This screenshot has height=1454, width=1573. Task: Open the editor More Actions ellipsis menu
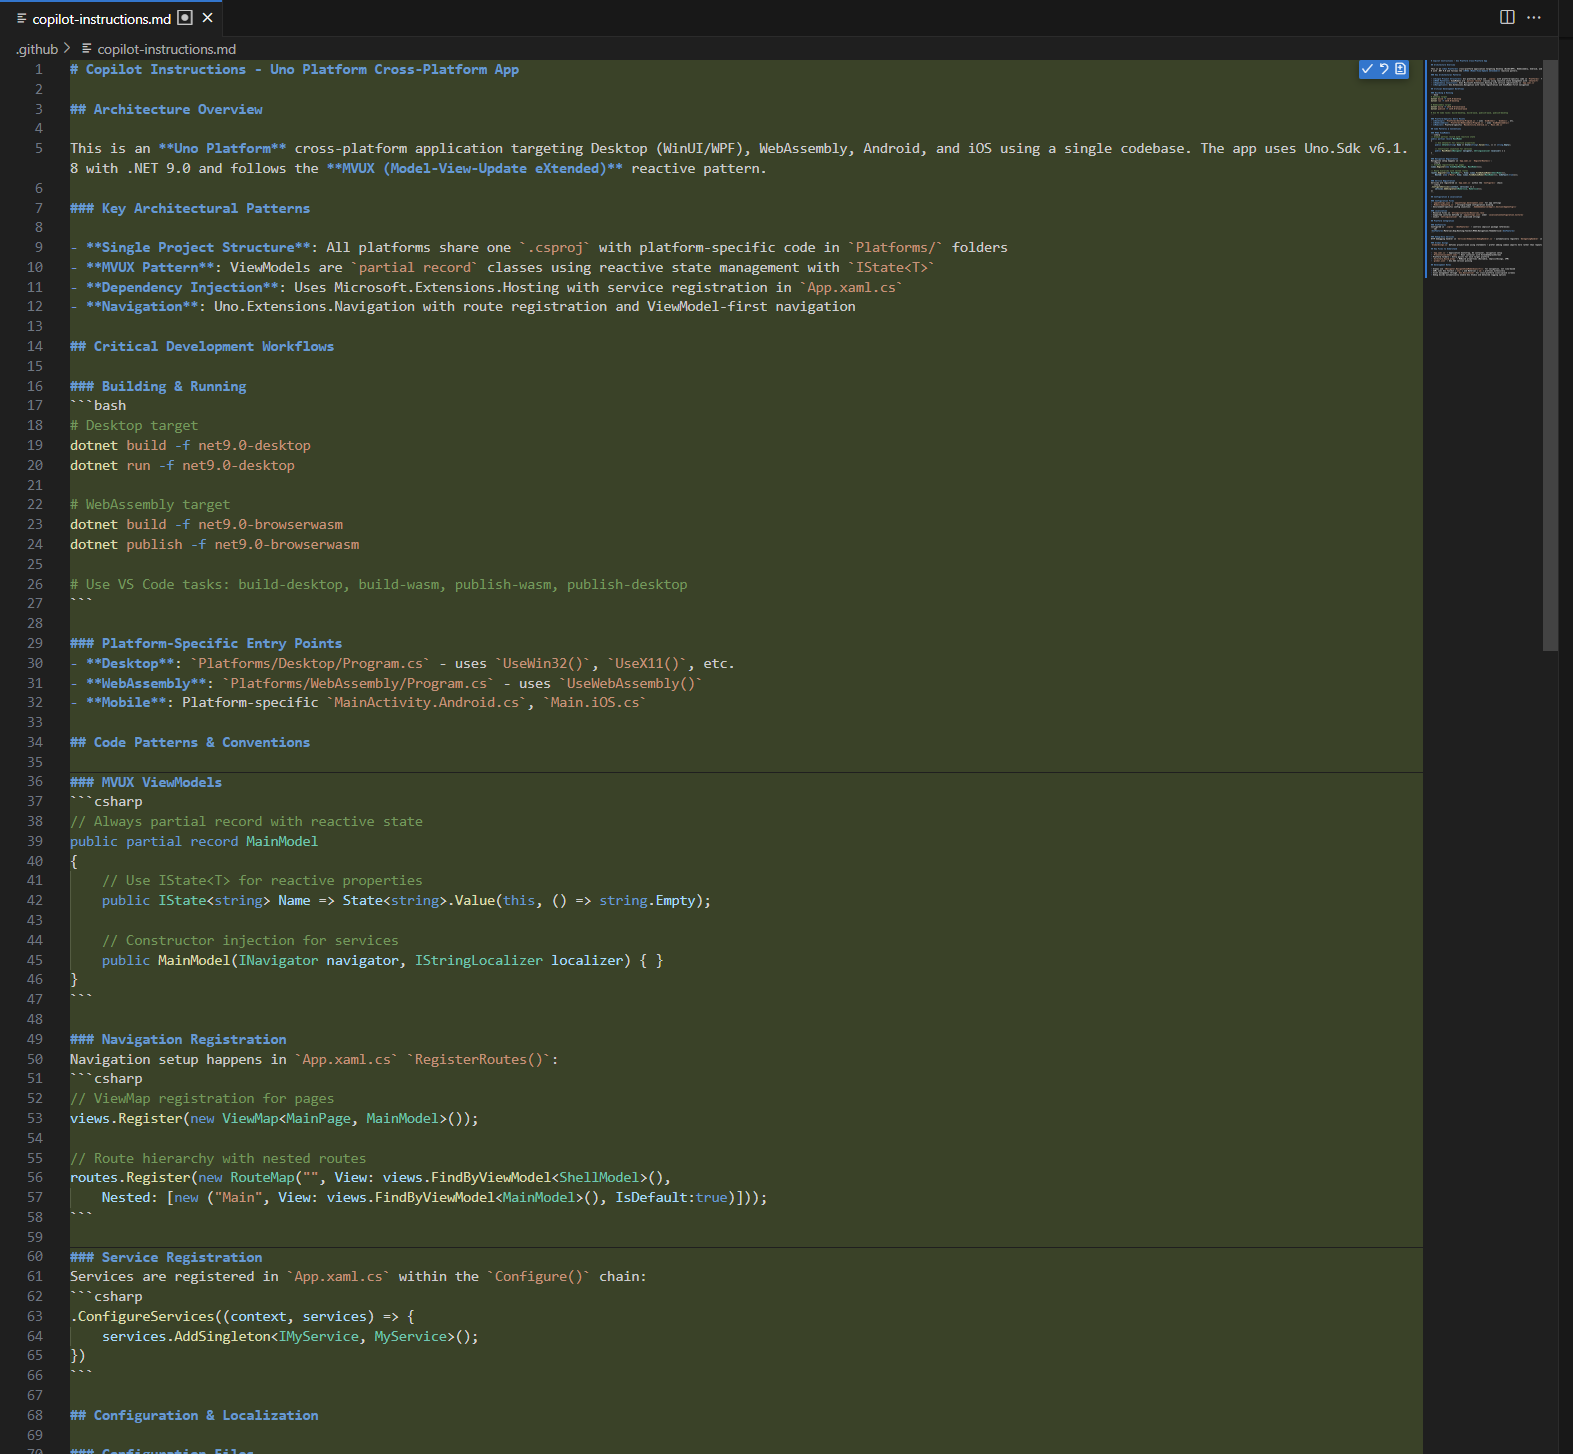(x=1534, y=17)
